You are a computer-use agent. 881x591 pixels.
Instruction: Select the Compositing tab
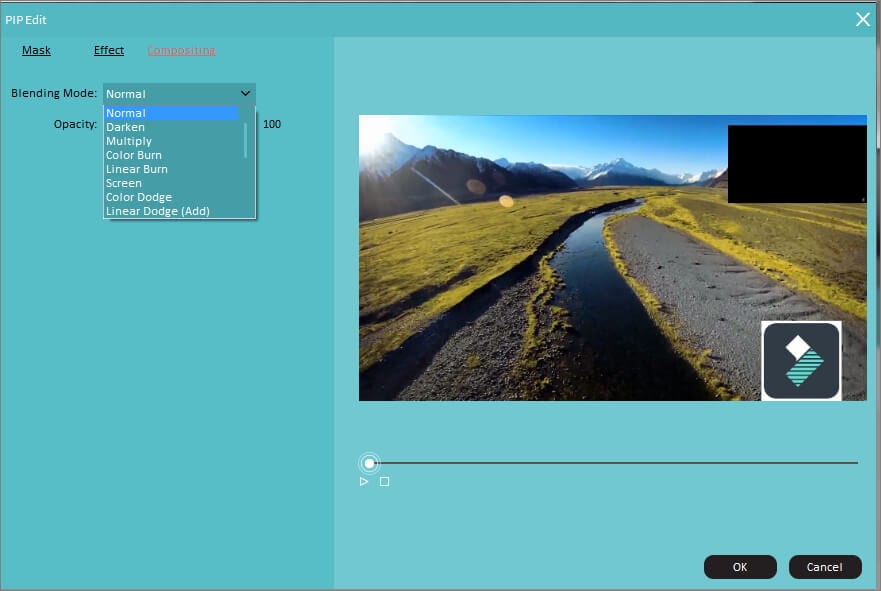tap(181, 50)
